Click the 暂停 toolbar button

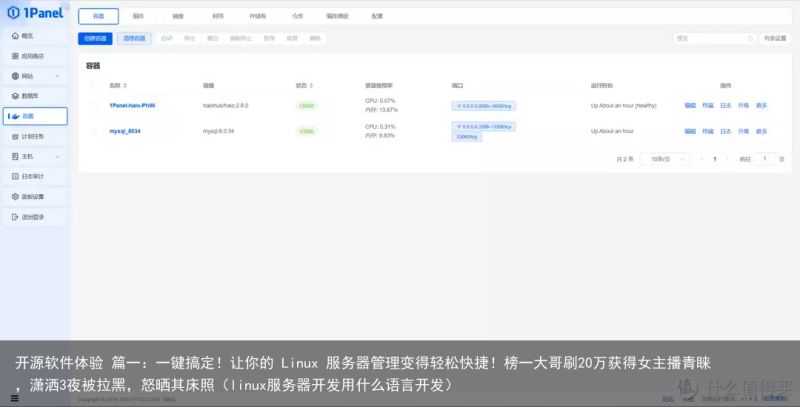tap(269, 38)
